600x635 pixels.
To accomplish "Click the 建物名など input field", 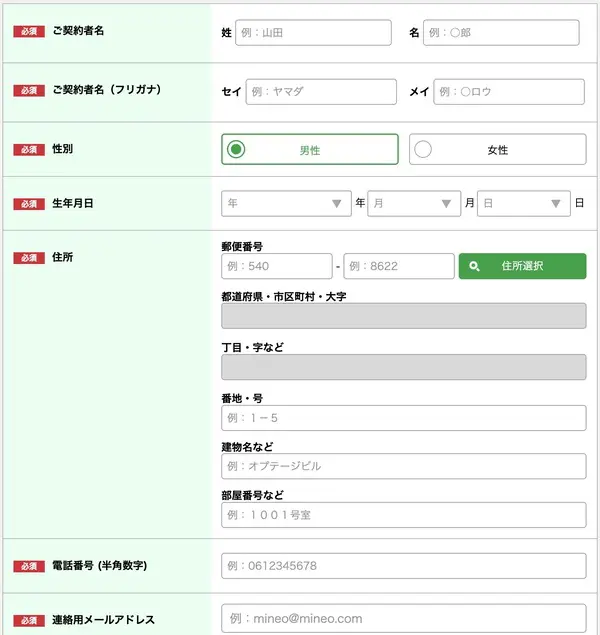I will tap(403, 466).
